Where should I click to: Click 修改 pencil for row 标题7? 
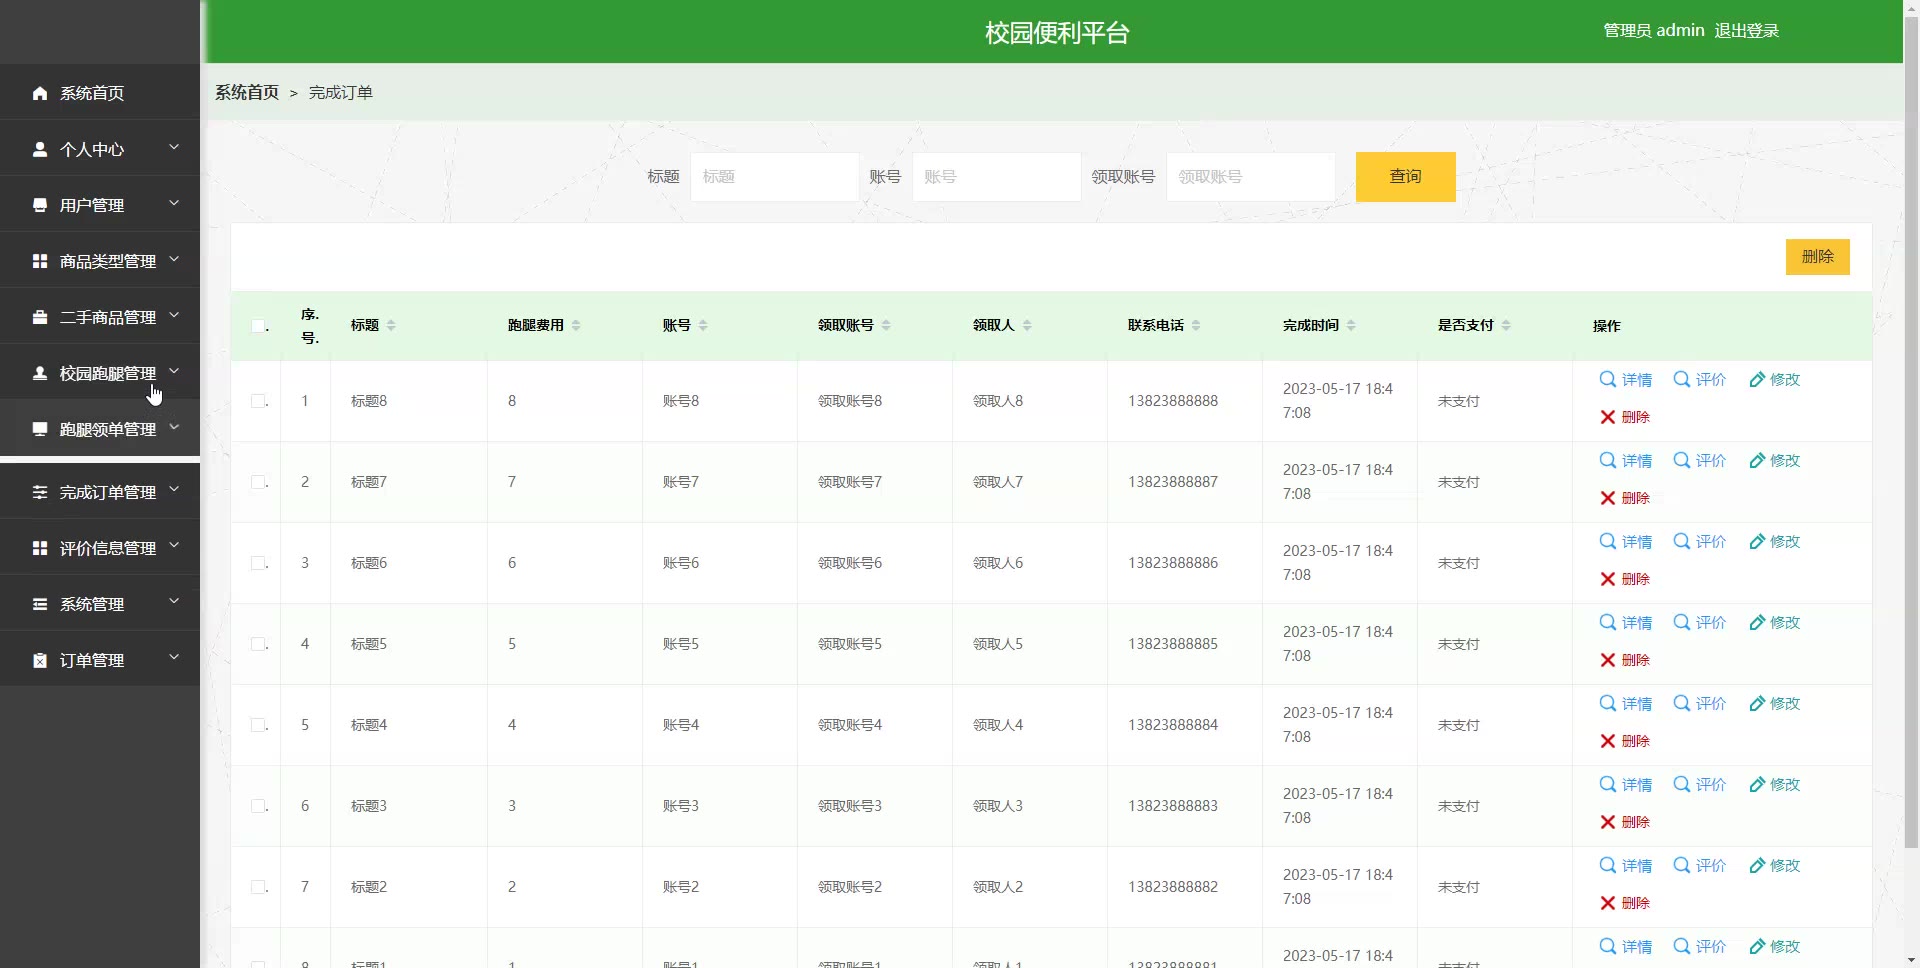1774,460
